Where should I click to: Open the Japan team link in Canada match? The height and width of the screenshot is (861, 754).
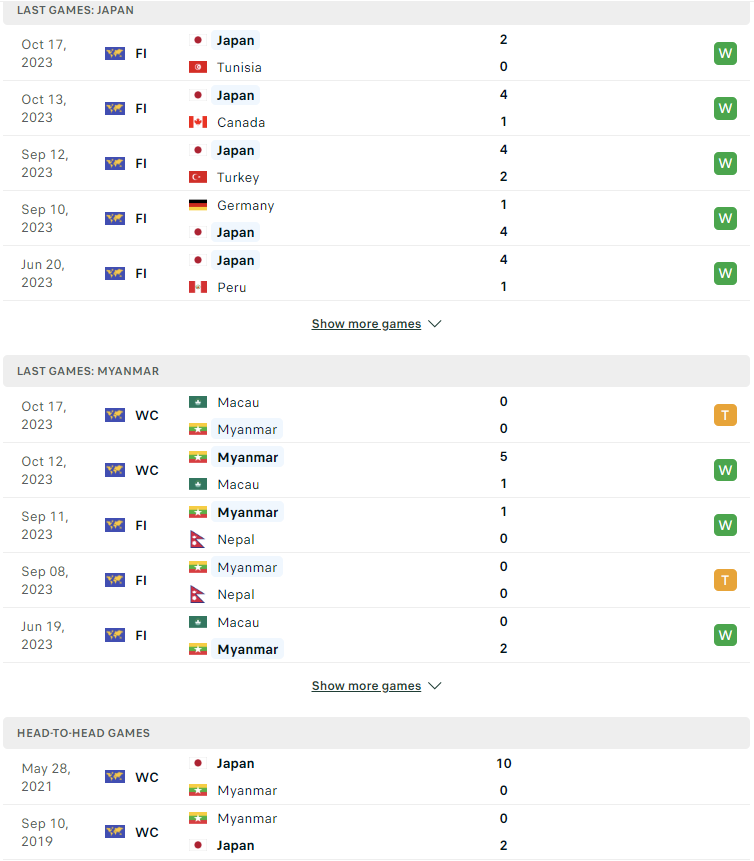click(235, 96)
